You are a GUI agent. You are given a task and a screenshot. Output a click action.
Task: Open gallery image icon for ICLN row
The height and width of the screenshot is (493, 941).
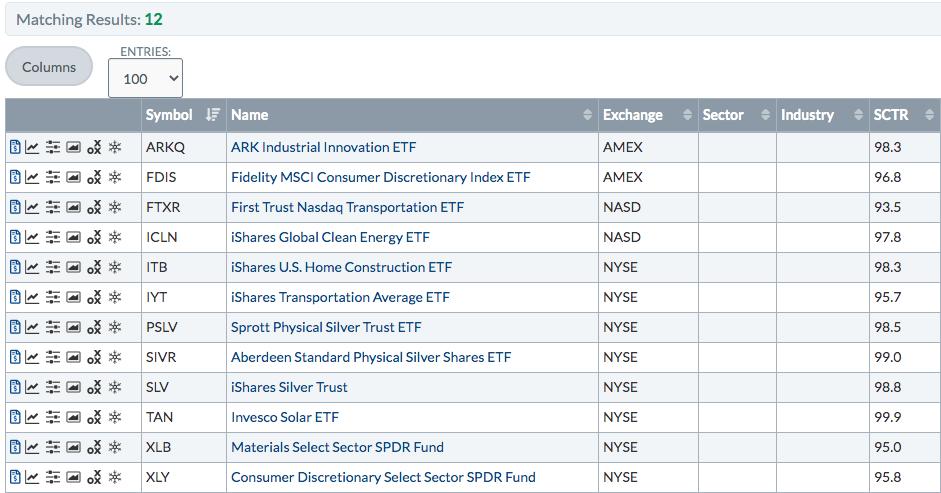(73, 237)
